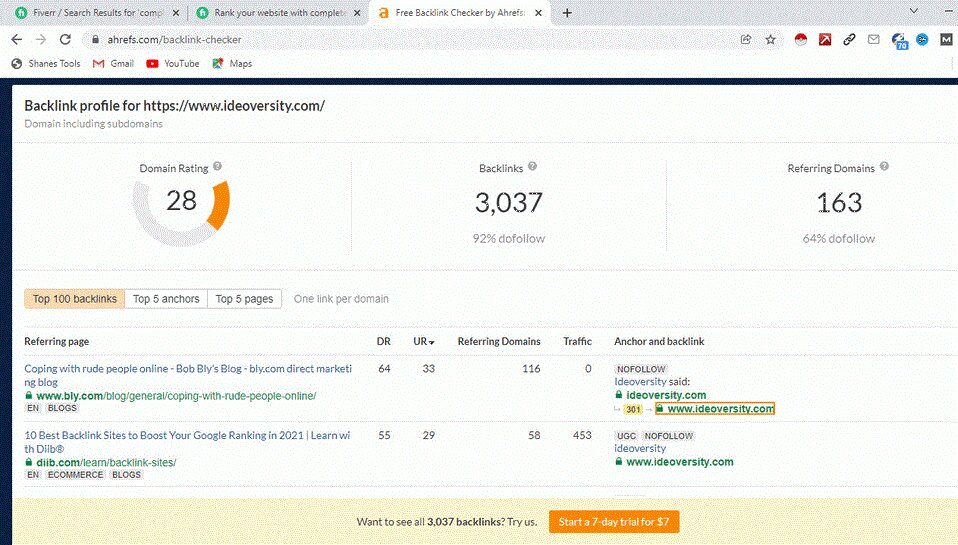Click the Domain Rating donut gauge
Image resolution: width=958 pixels, height=545 pixels.
pyautogui.click(x=182, y=202)
